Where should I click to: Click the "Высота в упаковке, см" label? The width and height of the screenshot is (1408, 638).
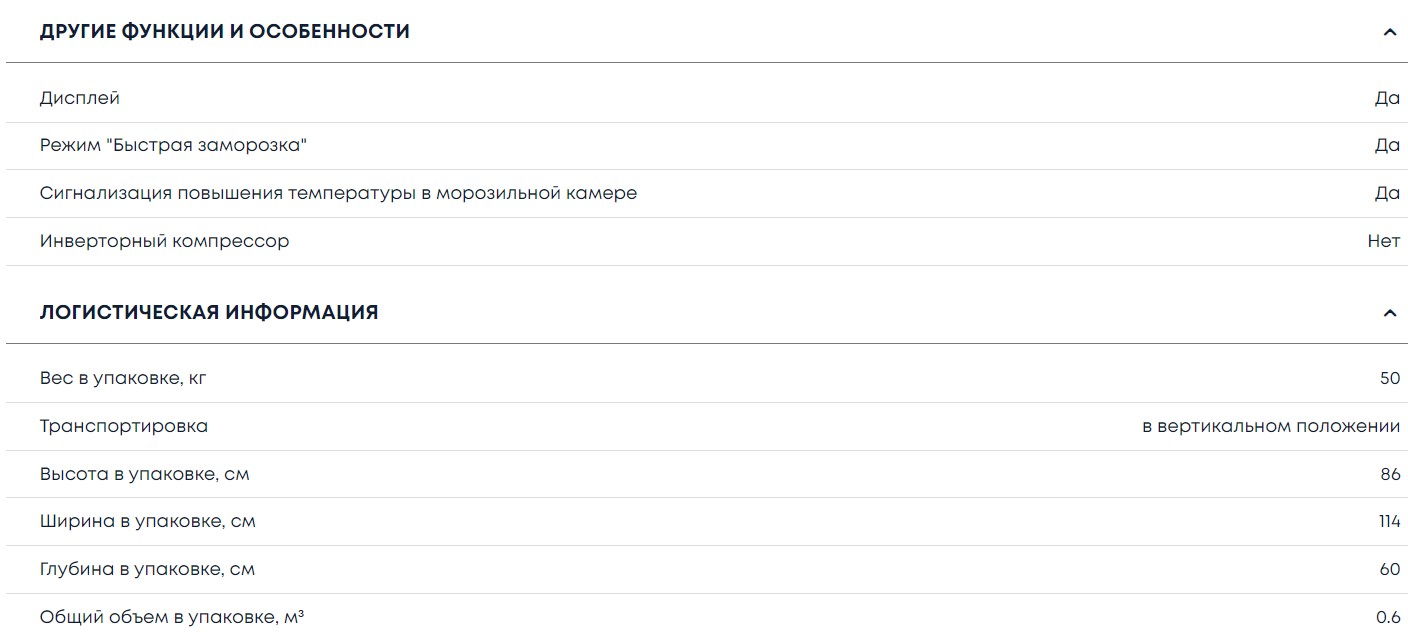click(144, 474)
